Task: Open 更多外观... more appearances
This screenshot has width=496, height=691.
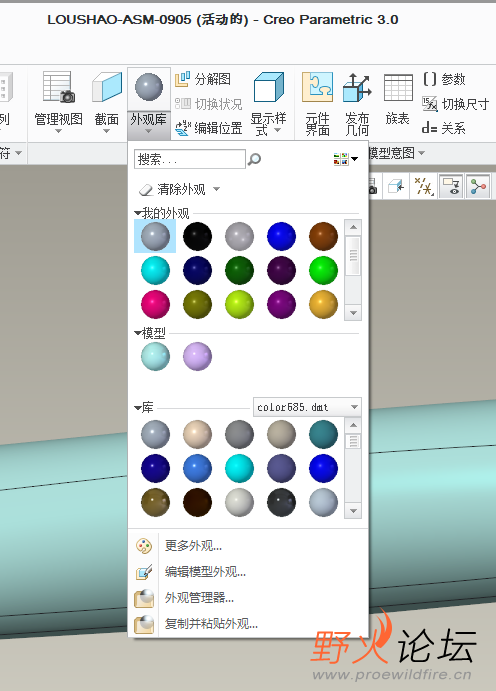Action: [193, 546]
